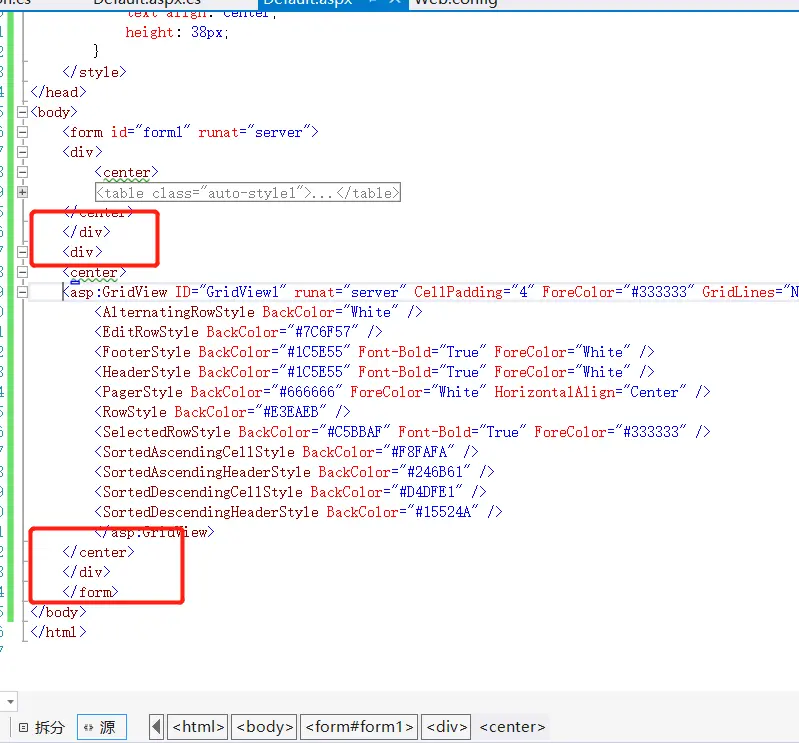Select the center breadcrumb tag
Screen dimensions: 799x743
512,727
